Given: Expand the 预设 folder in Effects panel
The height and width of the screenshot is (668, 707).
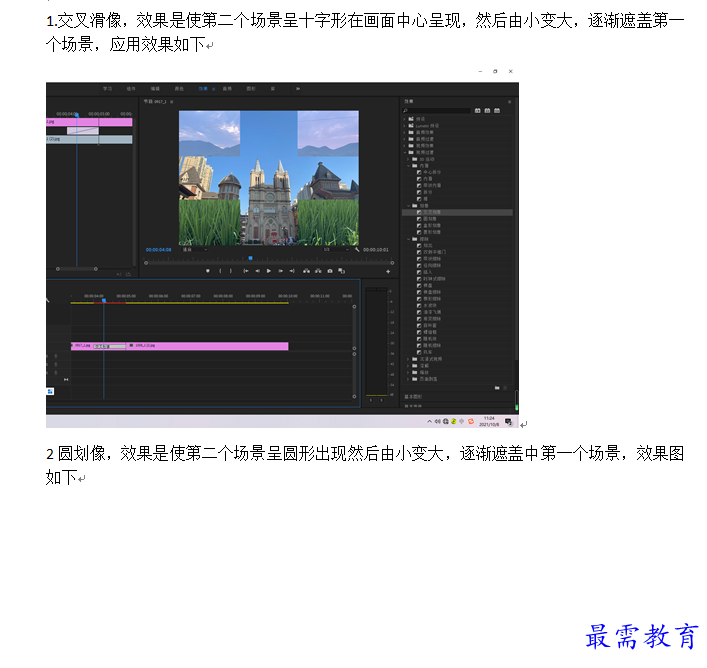Looking at the screenshot, I should [404, 119].
